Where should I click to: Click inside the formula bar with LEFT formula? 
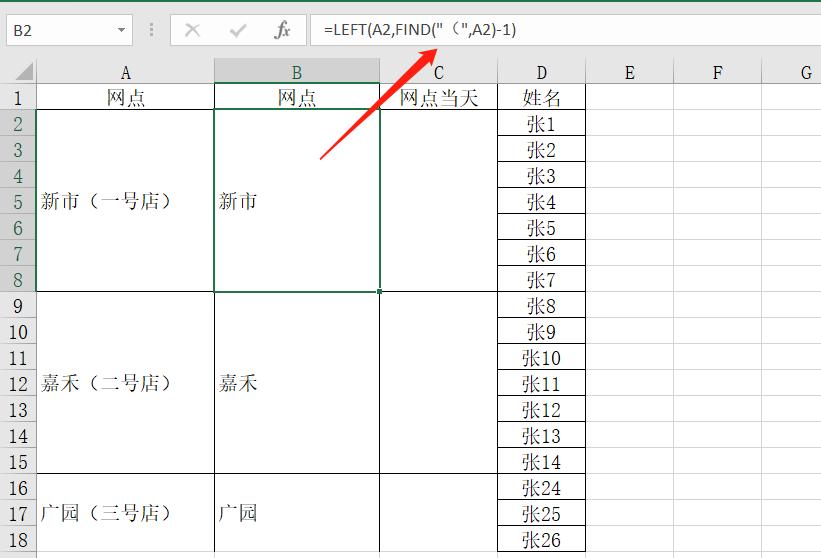565,30
